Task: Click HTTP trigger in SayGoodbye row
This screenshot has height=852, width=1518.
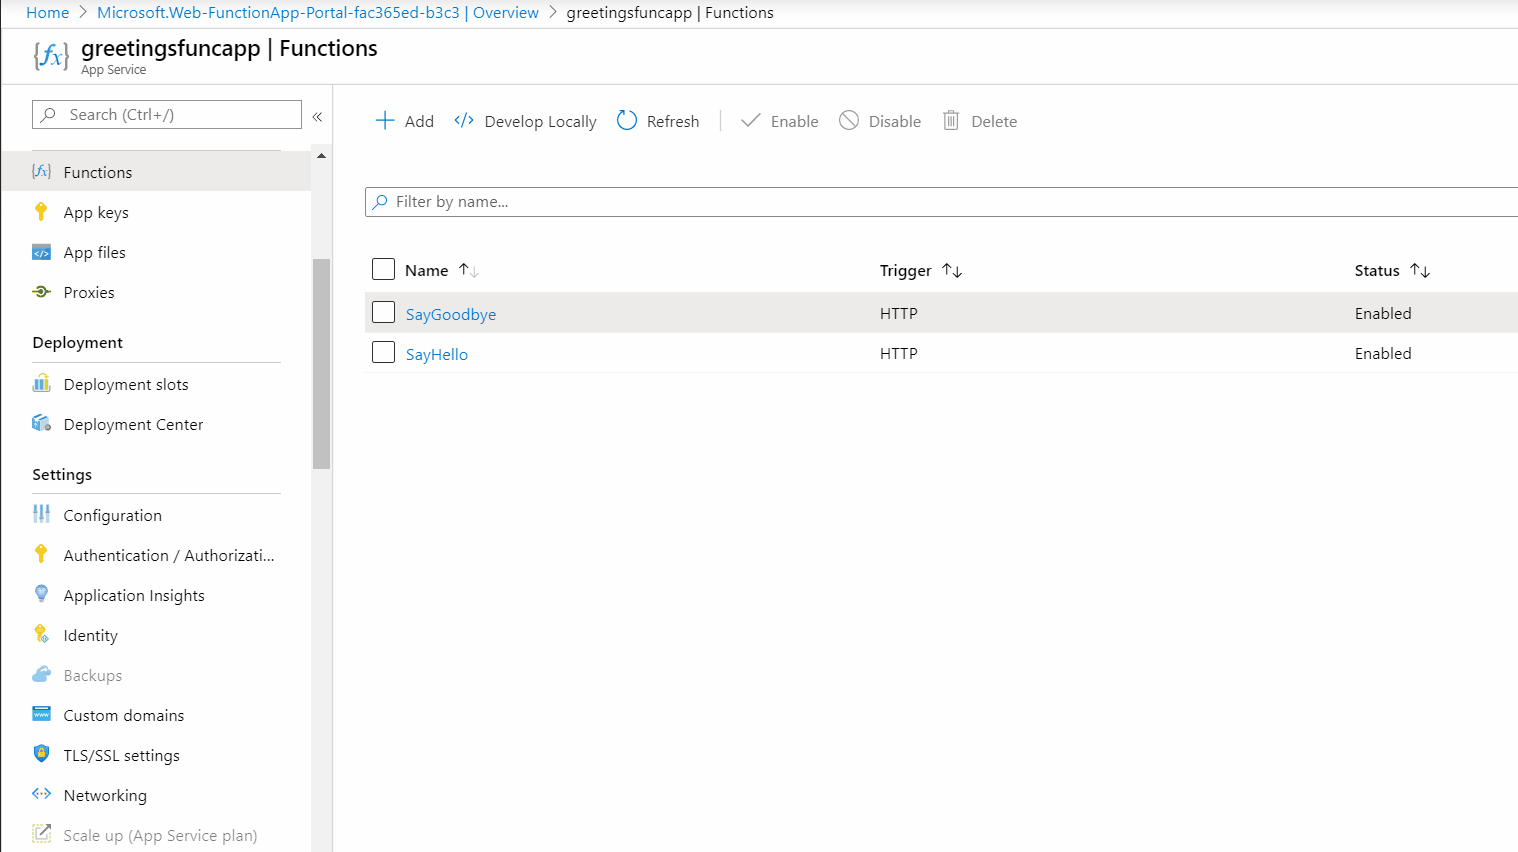Action: 899,313
